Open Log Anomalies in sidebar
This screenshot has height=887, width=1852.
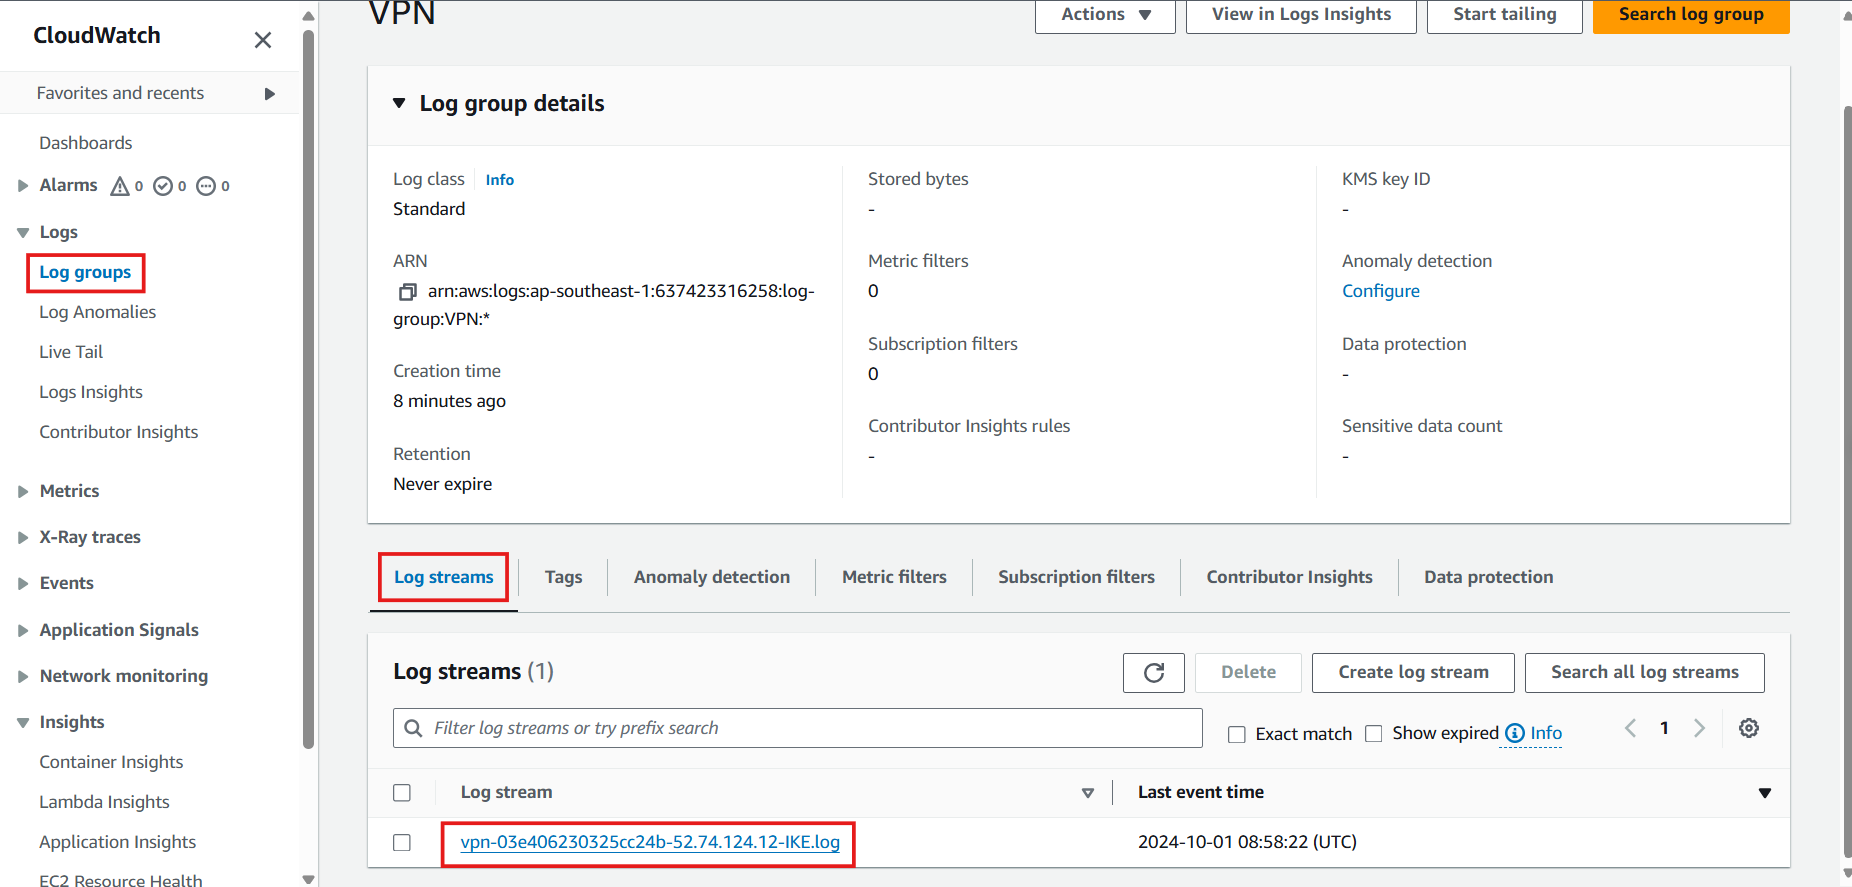tap(98, 312)
